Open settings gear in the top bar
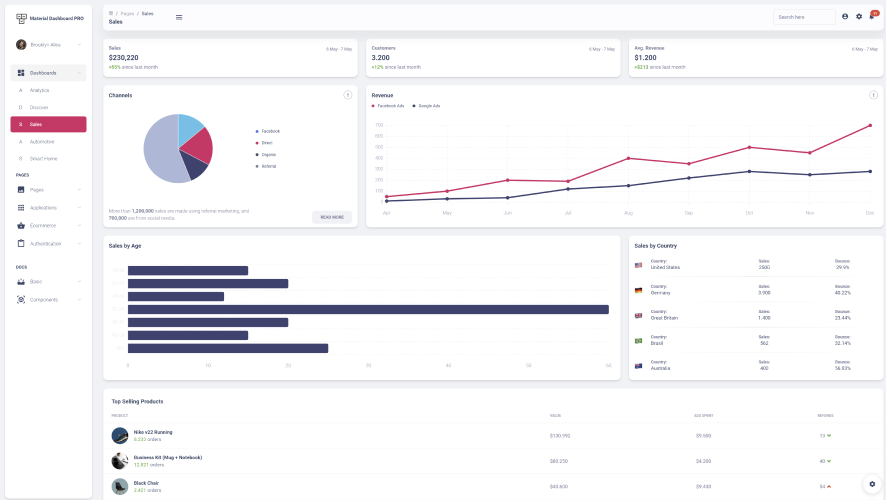 (x=858, y=17)
